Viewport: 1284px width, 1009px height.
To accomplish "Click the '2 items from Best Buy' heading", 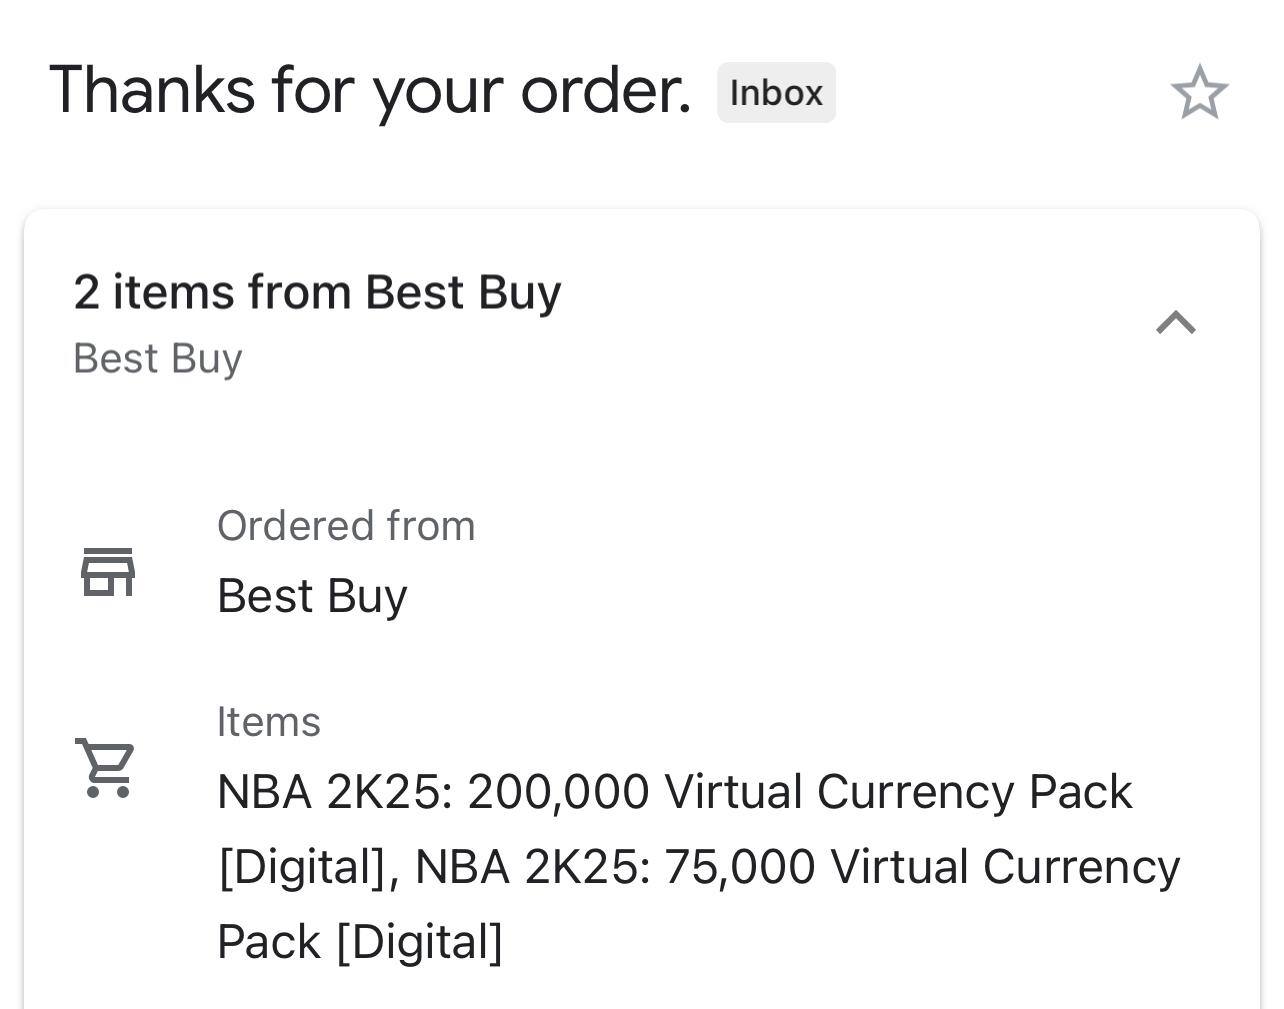I will click(317, 293).
